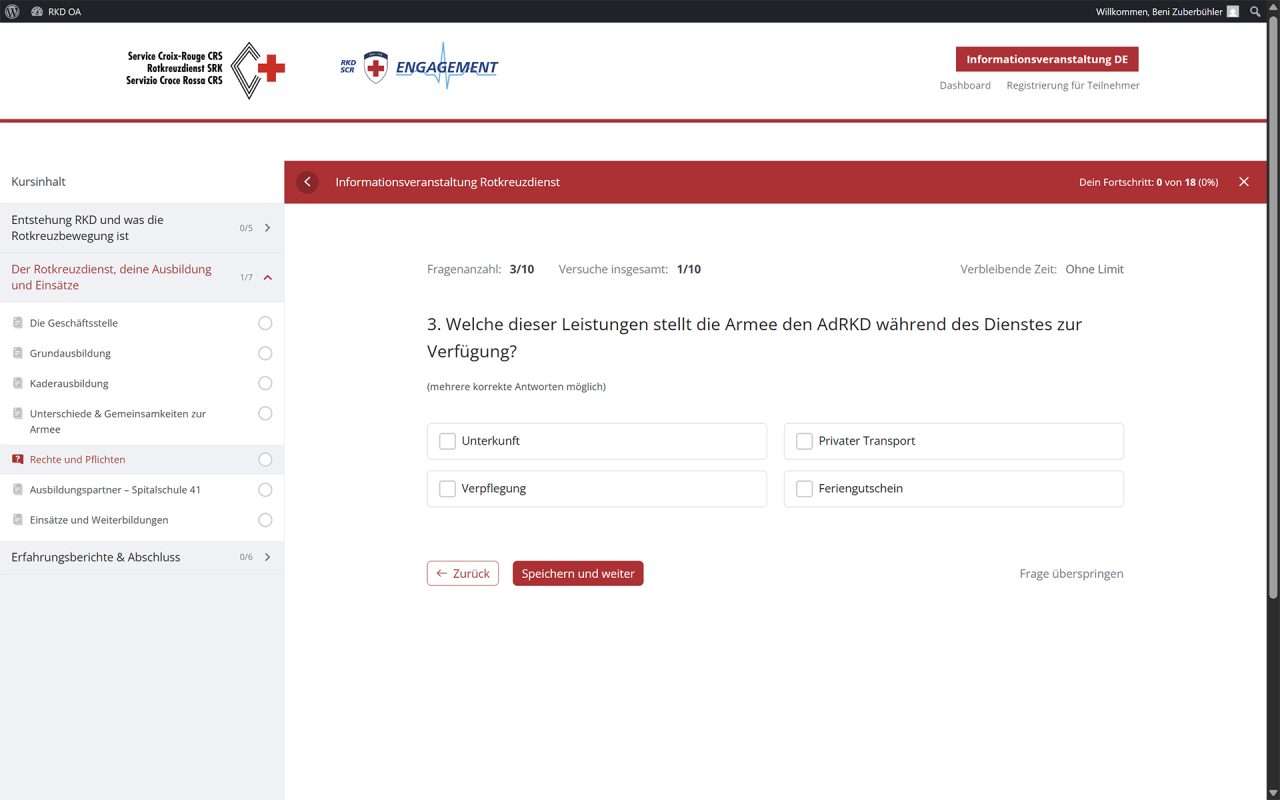Select the Feriengutschein checkbox
This screenshot has width=1280, height=800.
pos(804,489)
